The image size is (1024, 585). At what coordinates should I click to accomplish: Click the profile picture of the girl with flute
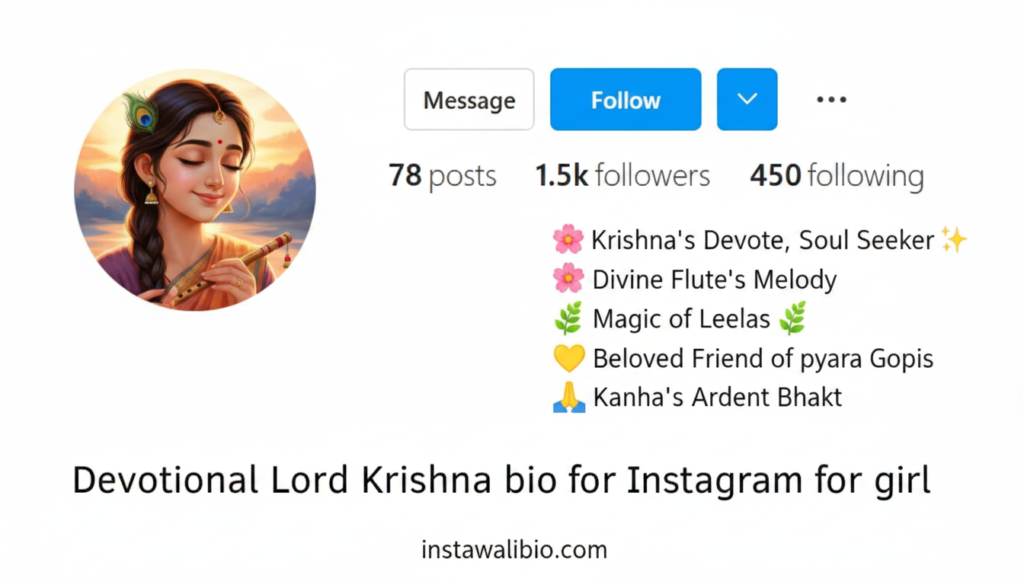point(199,190)
